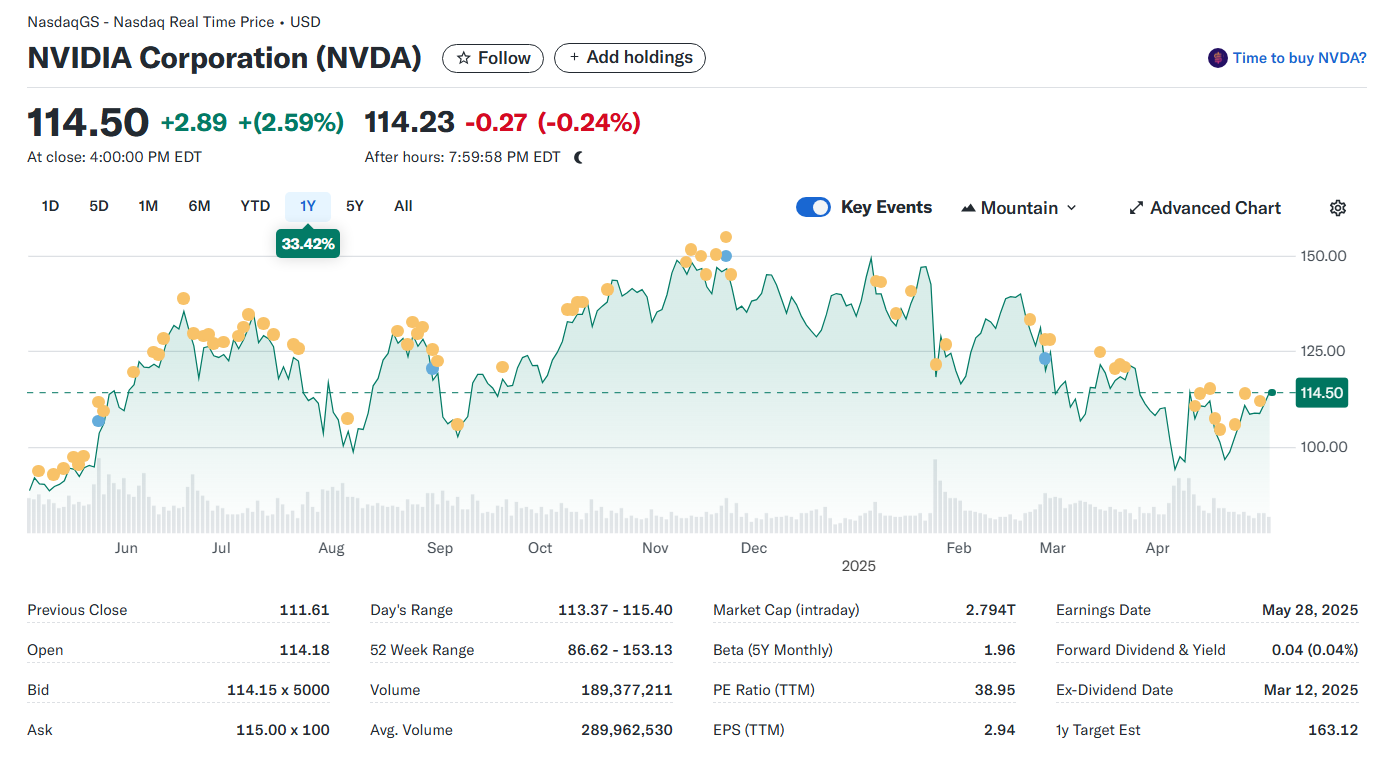Click the Previous Close value 111.61
1389x757 pixels.
click(x=304, y=610)
